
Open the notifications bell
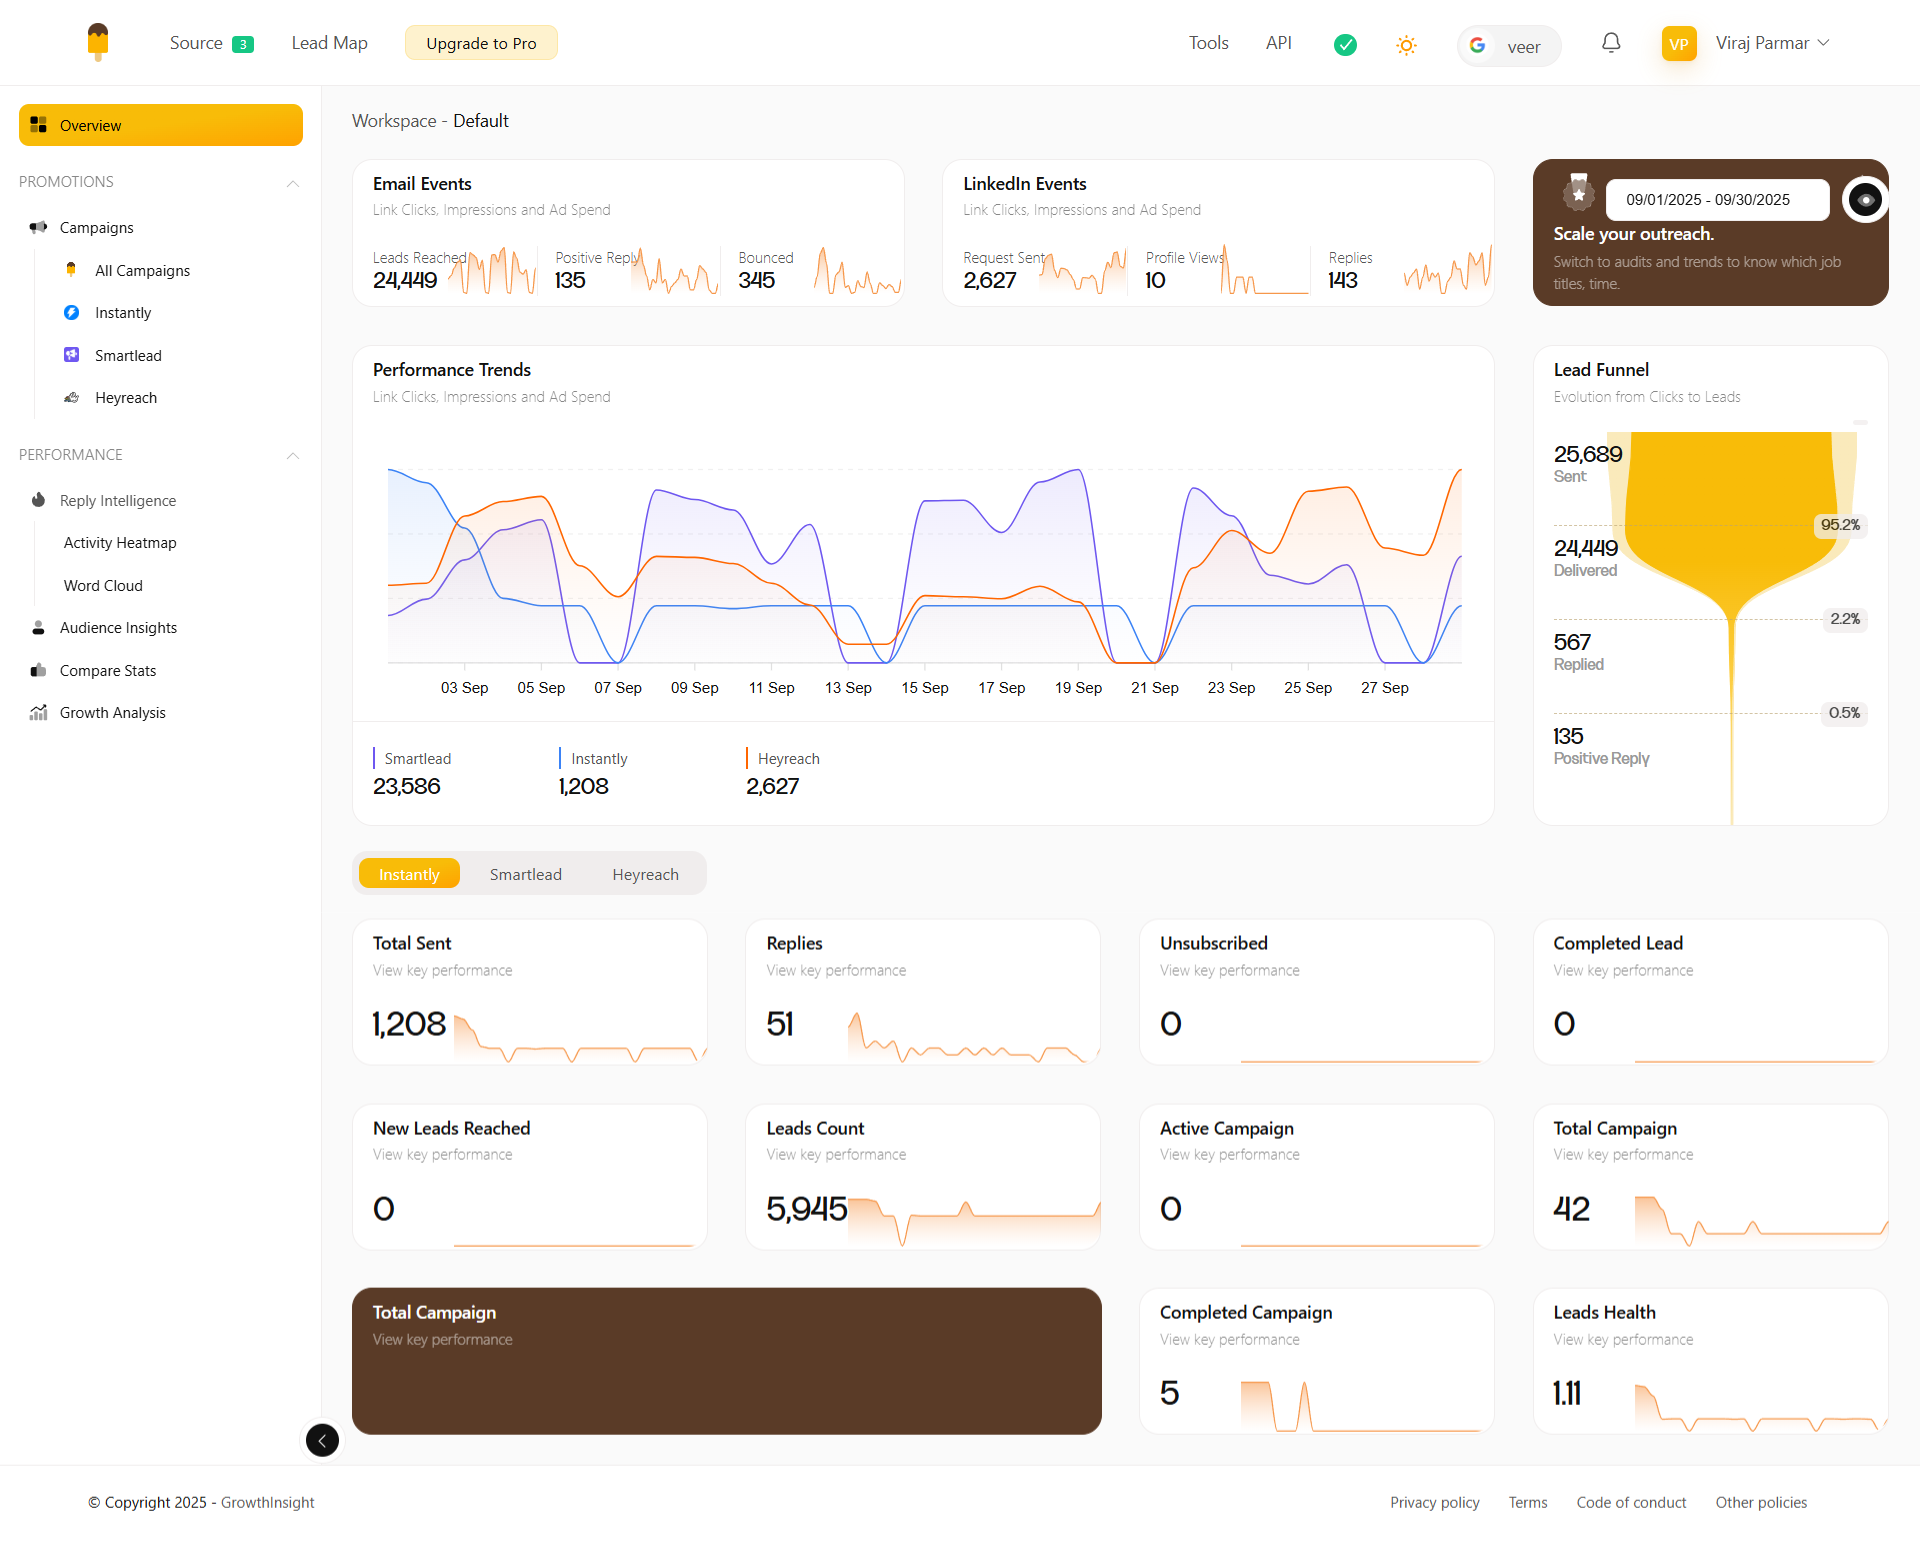pyautogui.click(x=1610, y=43)
